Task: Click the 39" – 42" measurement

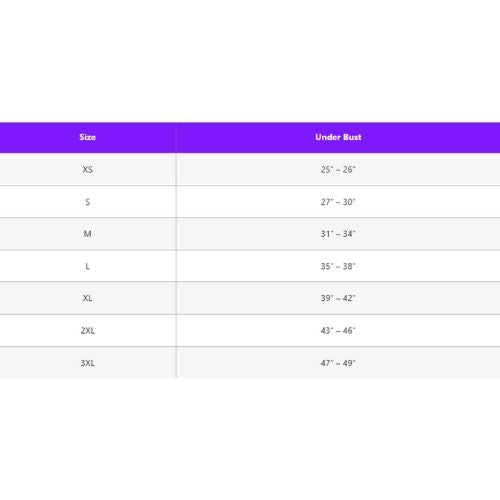Action: (338, 298)
